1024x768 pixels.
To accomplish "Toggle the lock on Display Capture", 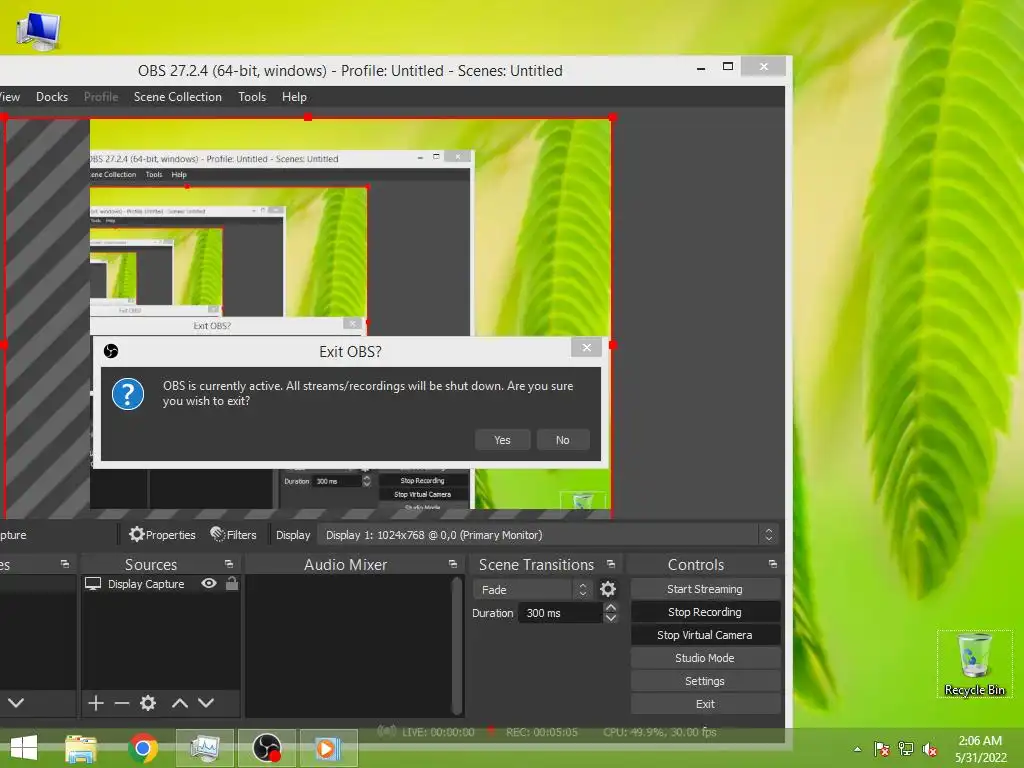I will coord(232,583).
